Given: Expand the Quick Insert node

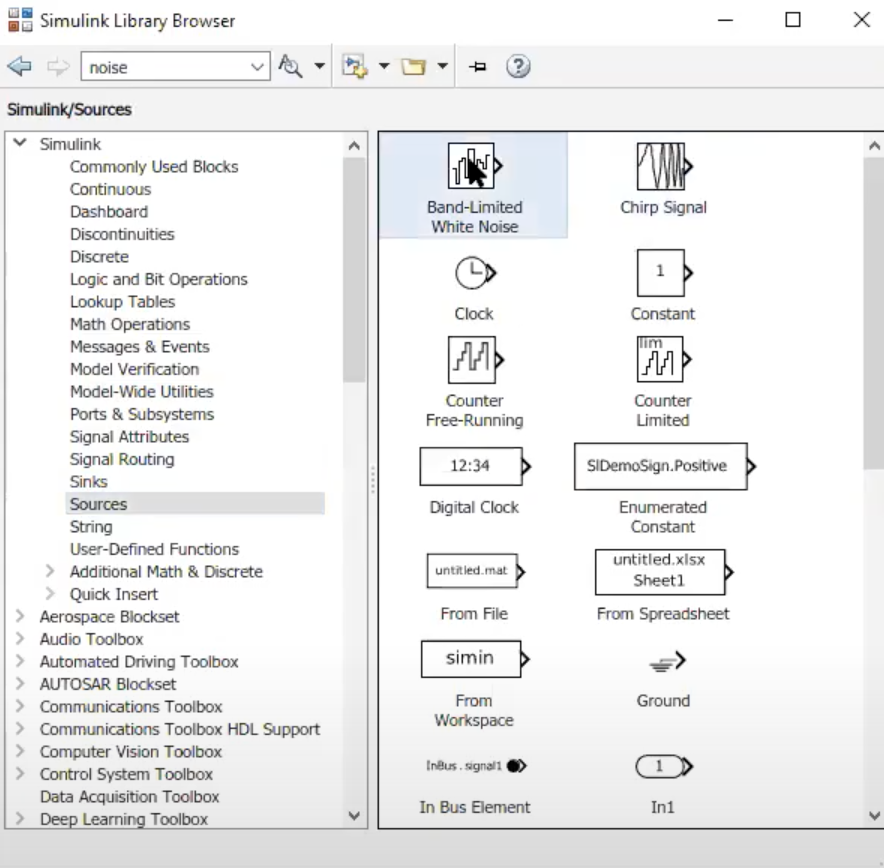Looking at the screenshot, I should pyautogui.click(x=50, y=594).
